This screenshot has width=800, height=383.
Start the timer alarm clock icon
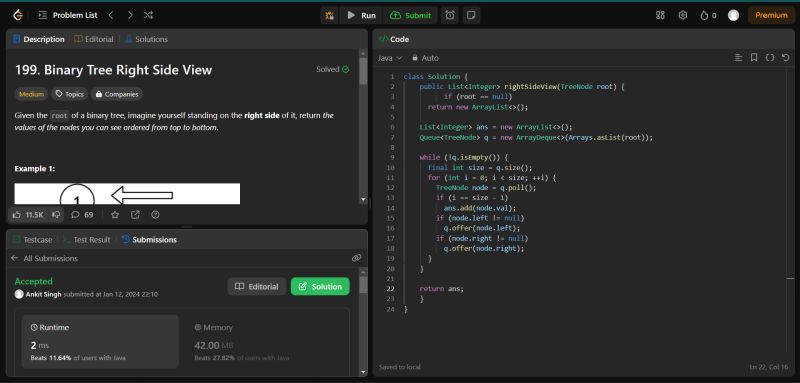coord(450,15)
